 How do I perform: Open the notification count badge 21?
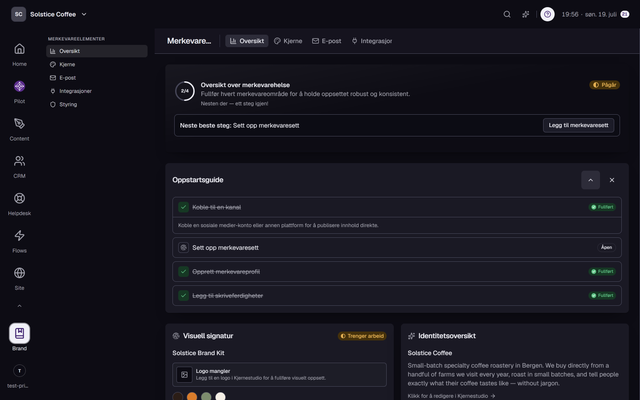click(624, 14)
